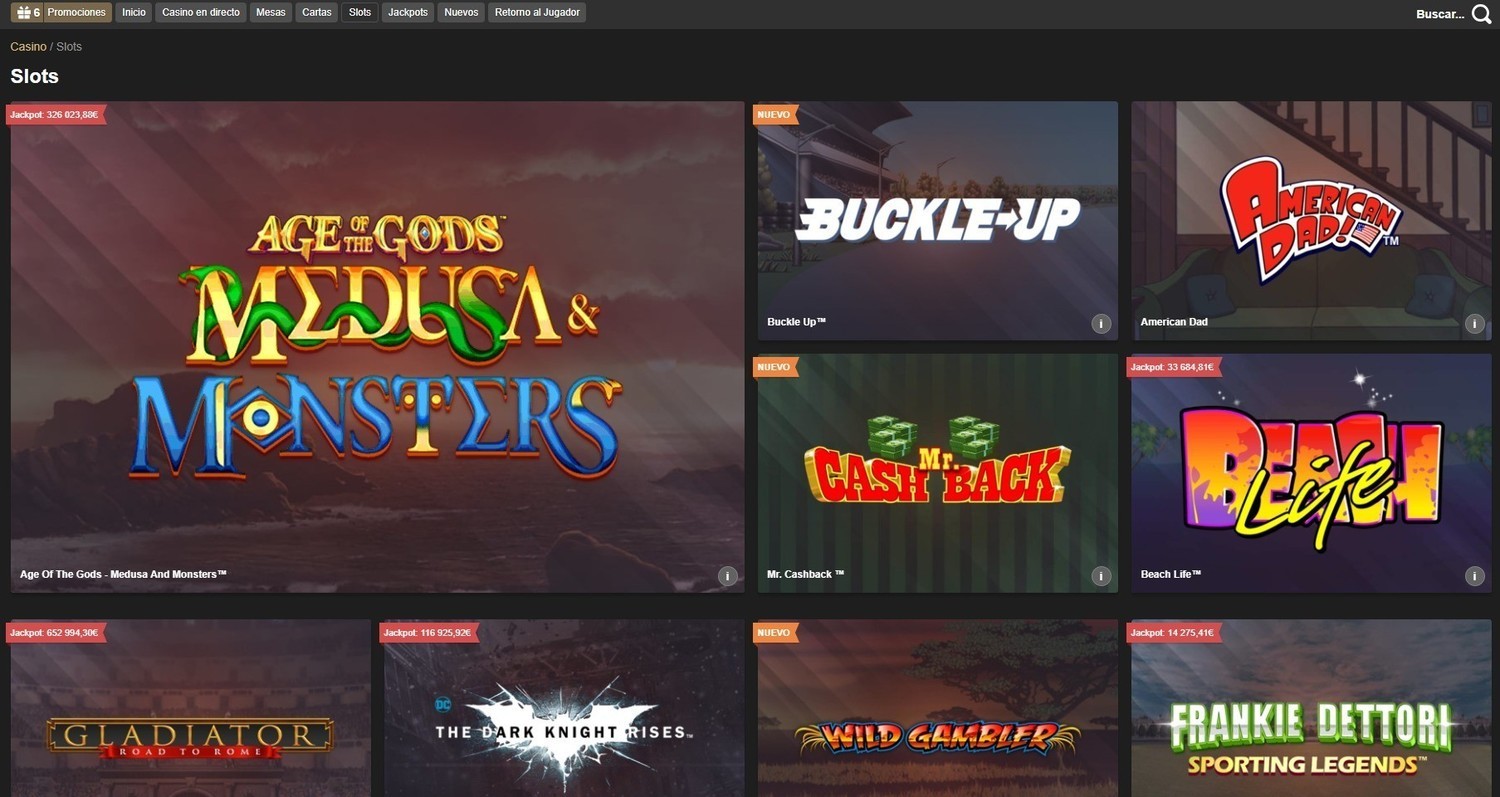
Task: Click NUEVO badge on Wild Gambler
Action: point(775,633)
